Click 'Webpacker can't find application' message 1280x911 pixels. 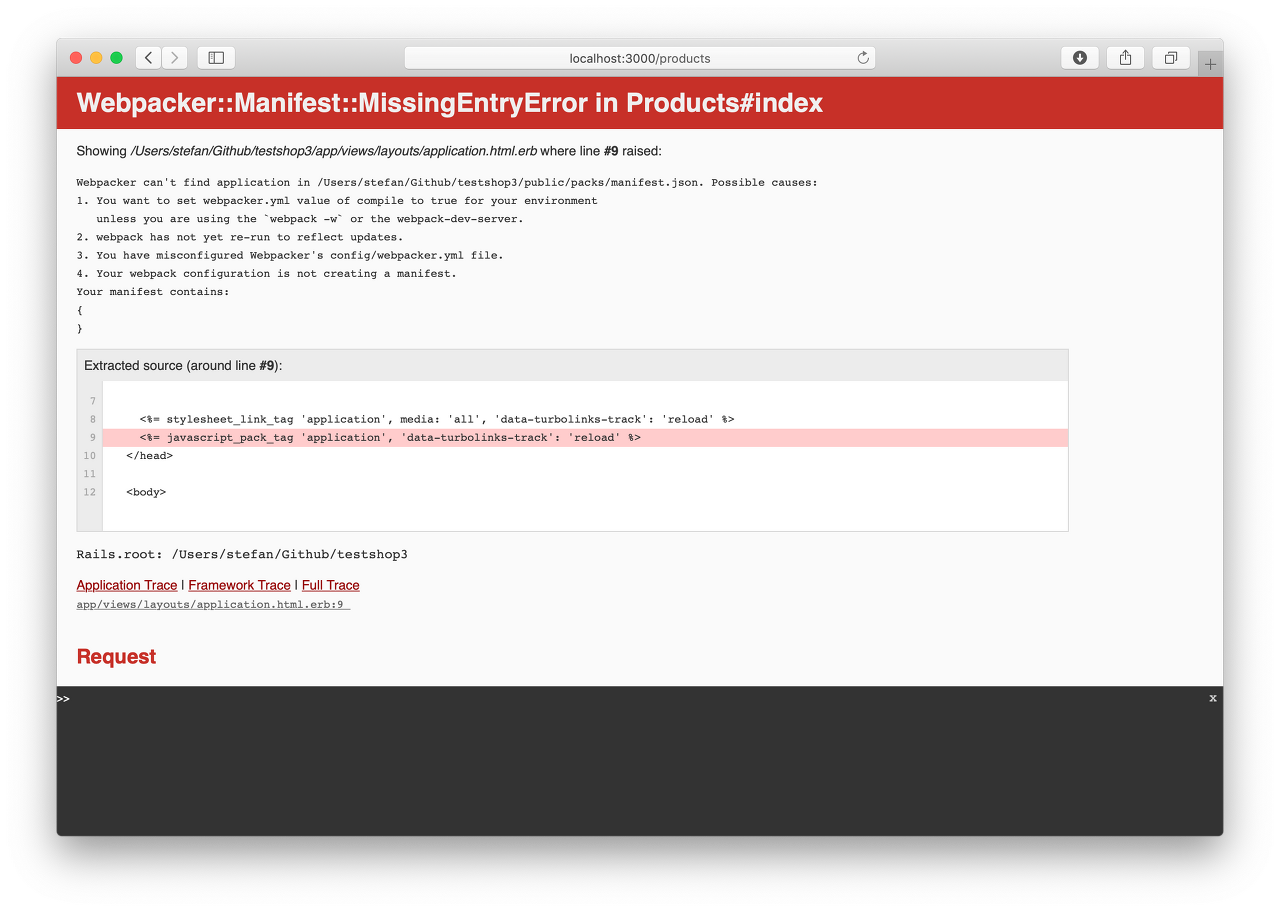(447, 183)
